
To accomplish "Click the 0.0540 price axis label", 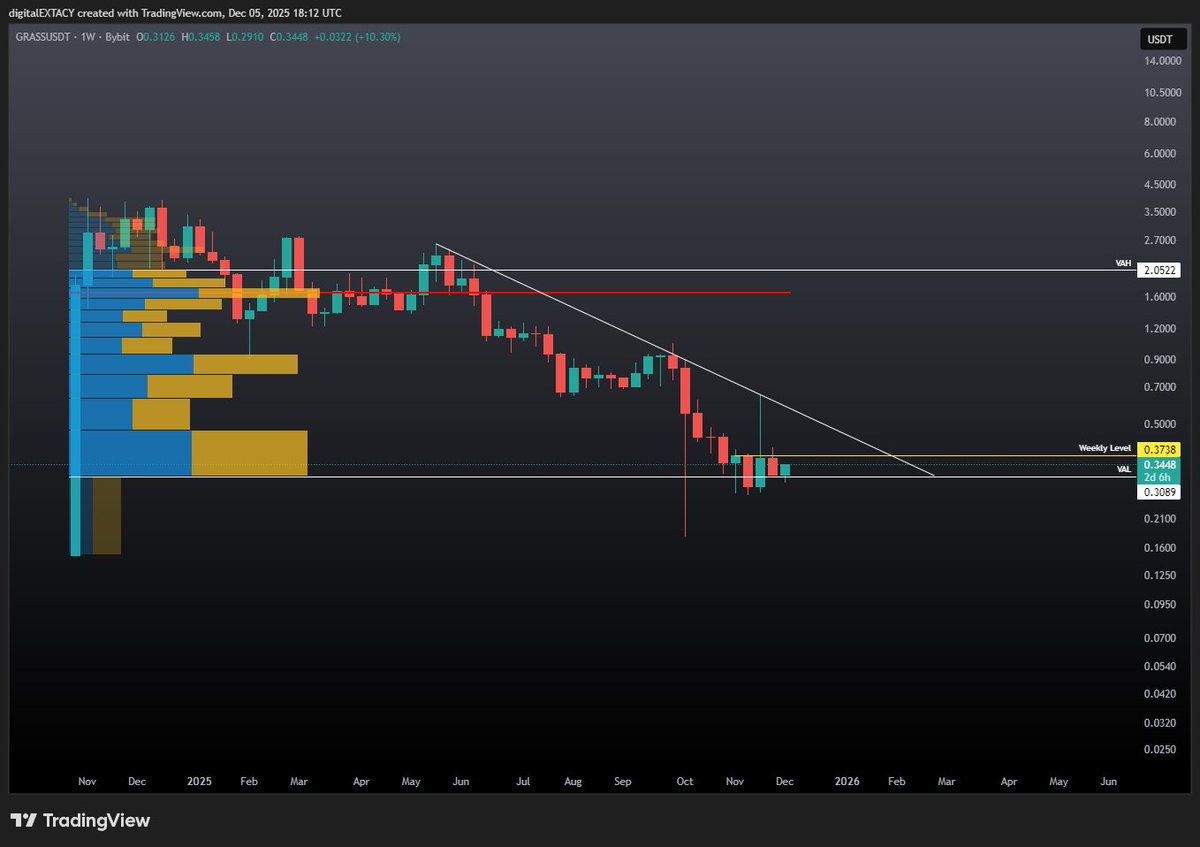I will pos(1162,665).
